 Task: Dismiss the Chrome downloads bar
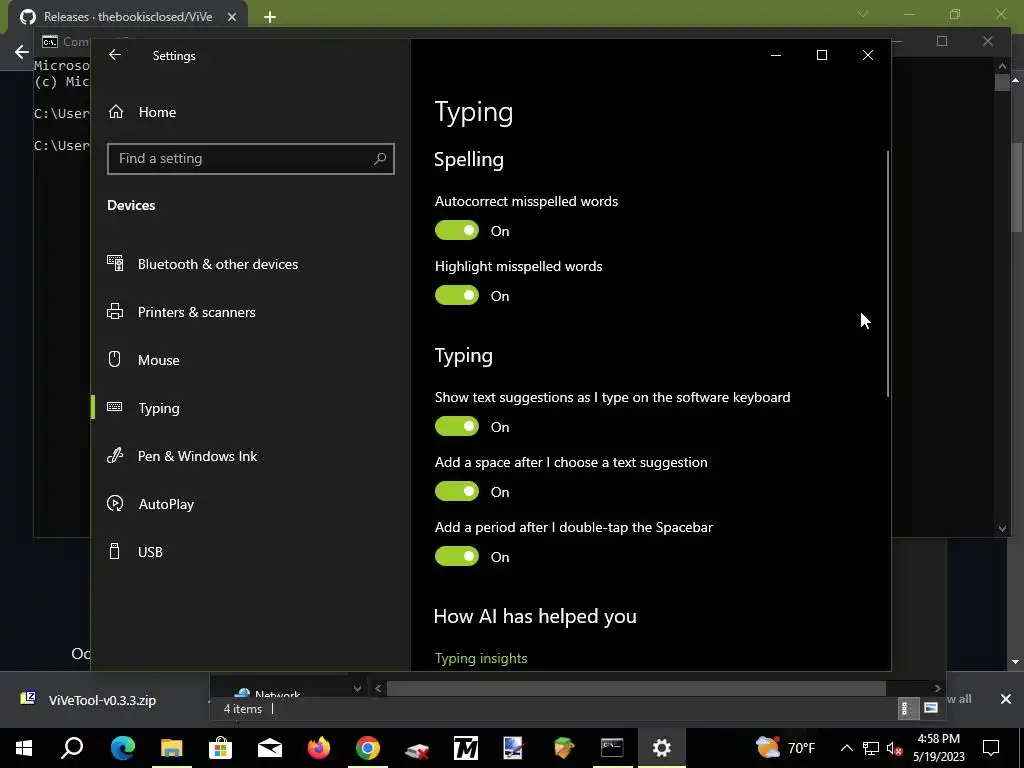[x=1006, y=699]
